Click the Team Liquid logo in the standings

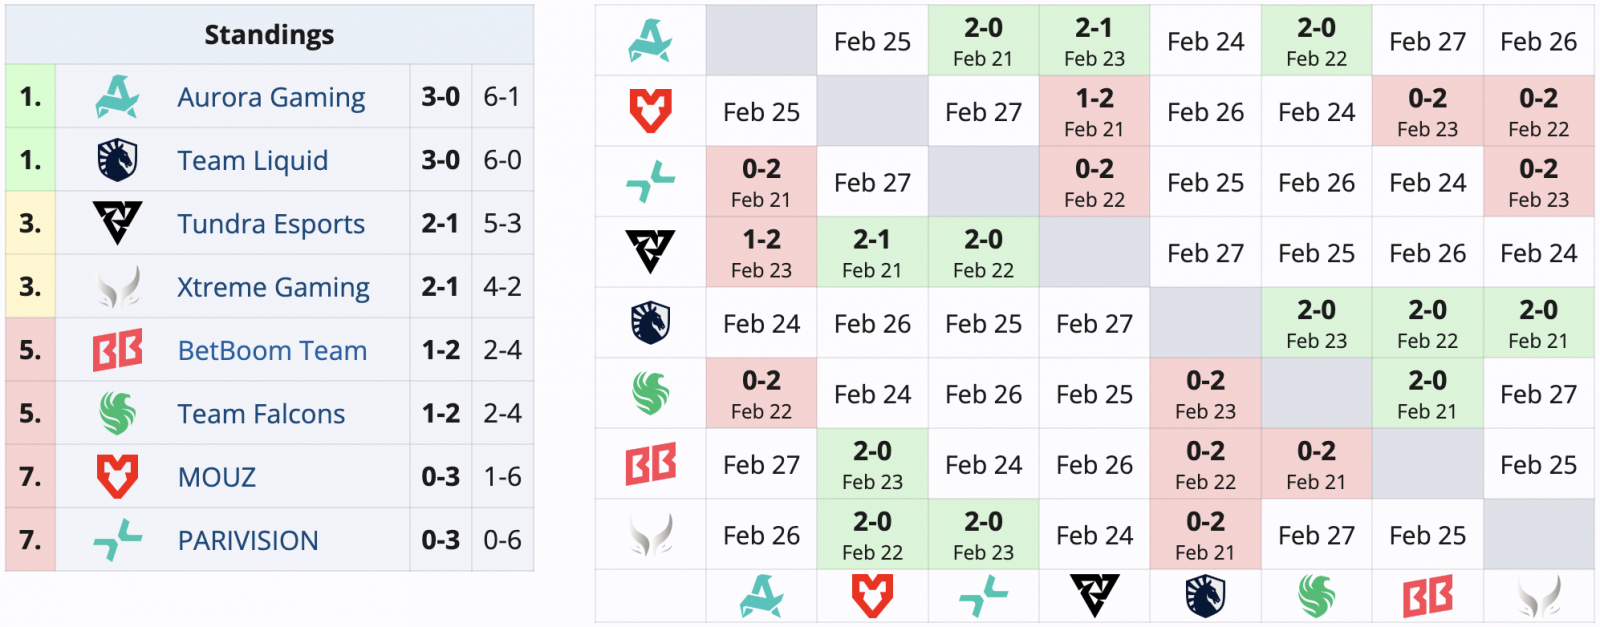pyautogui.click(x=117, y=160)
